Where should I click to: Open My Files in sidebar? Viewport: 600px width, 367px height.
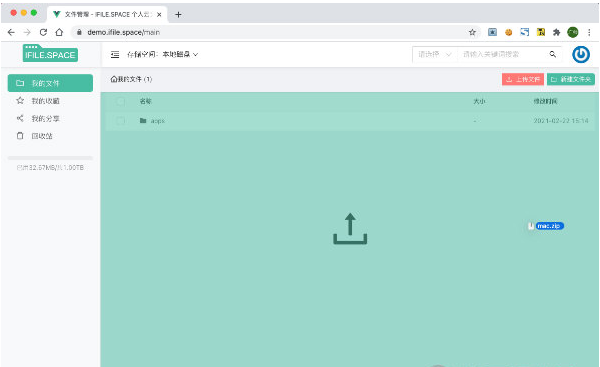click(50, 83)
